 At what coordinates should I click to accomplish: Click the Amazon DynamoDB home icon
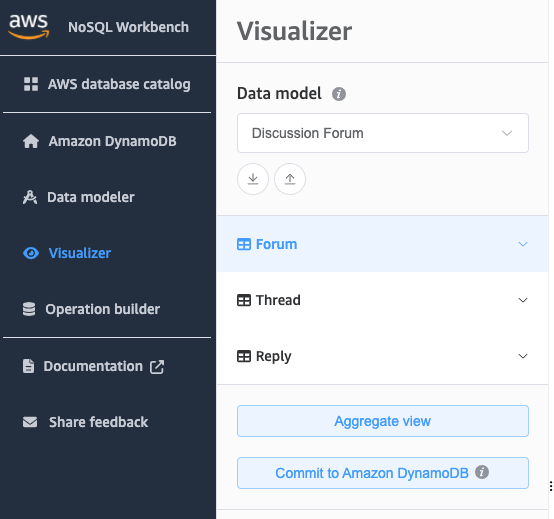[31, 141]
